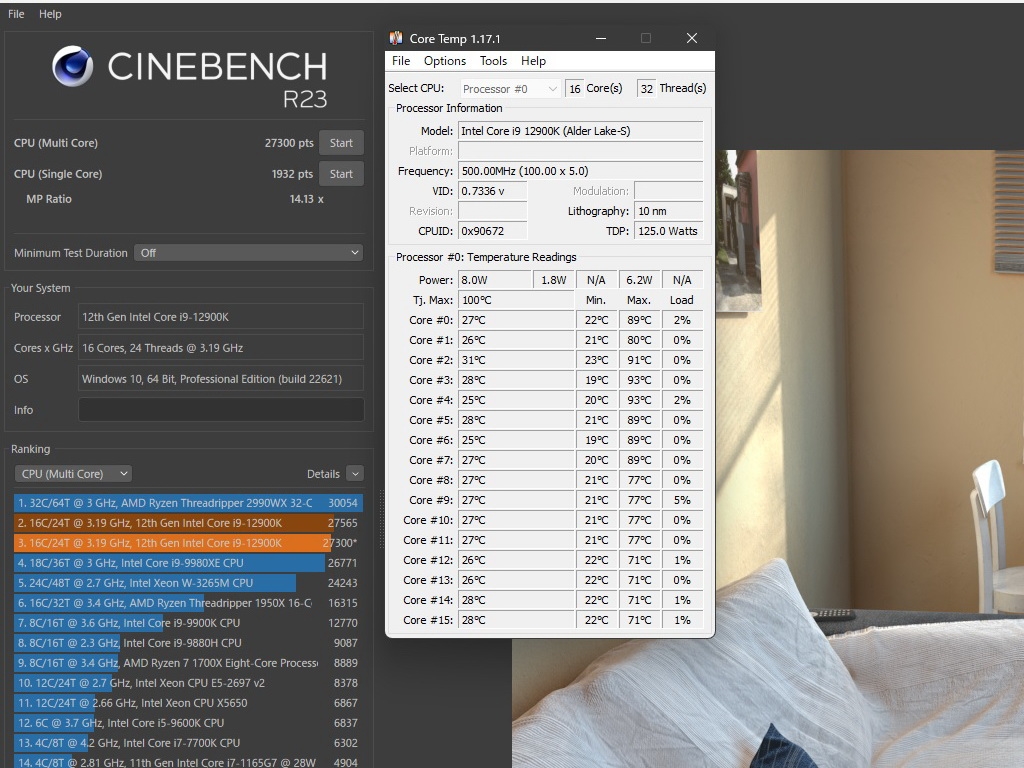Select ranking row AMD Ryzen 7 1700X
Screen dimensions: 1024x768
pos(188,663)
